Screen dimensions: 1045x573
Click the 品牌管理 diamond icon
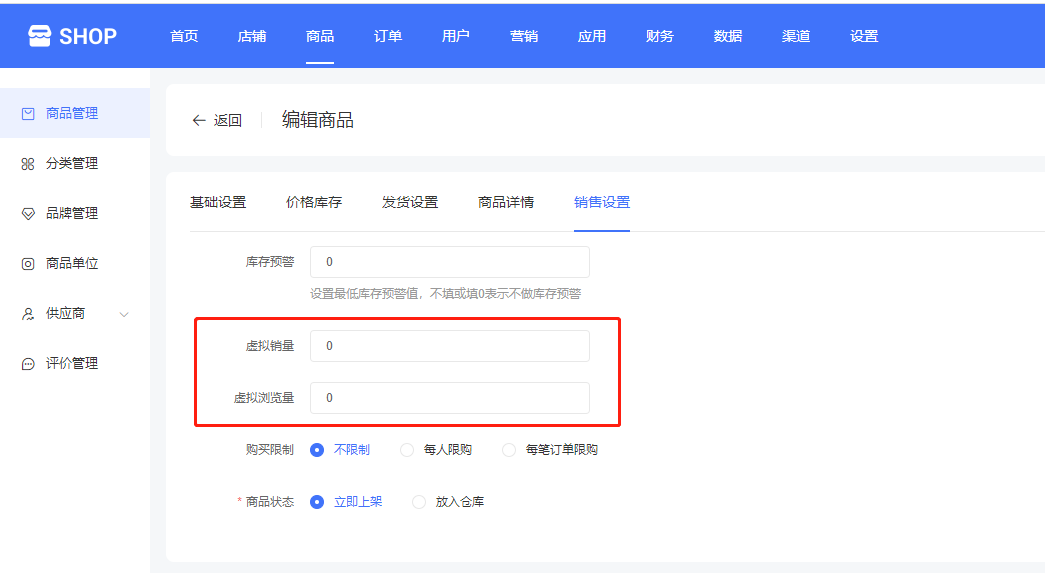click(x=28, y=214)
